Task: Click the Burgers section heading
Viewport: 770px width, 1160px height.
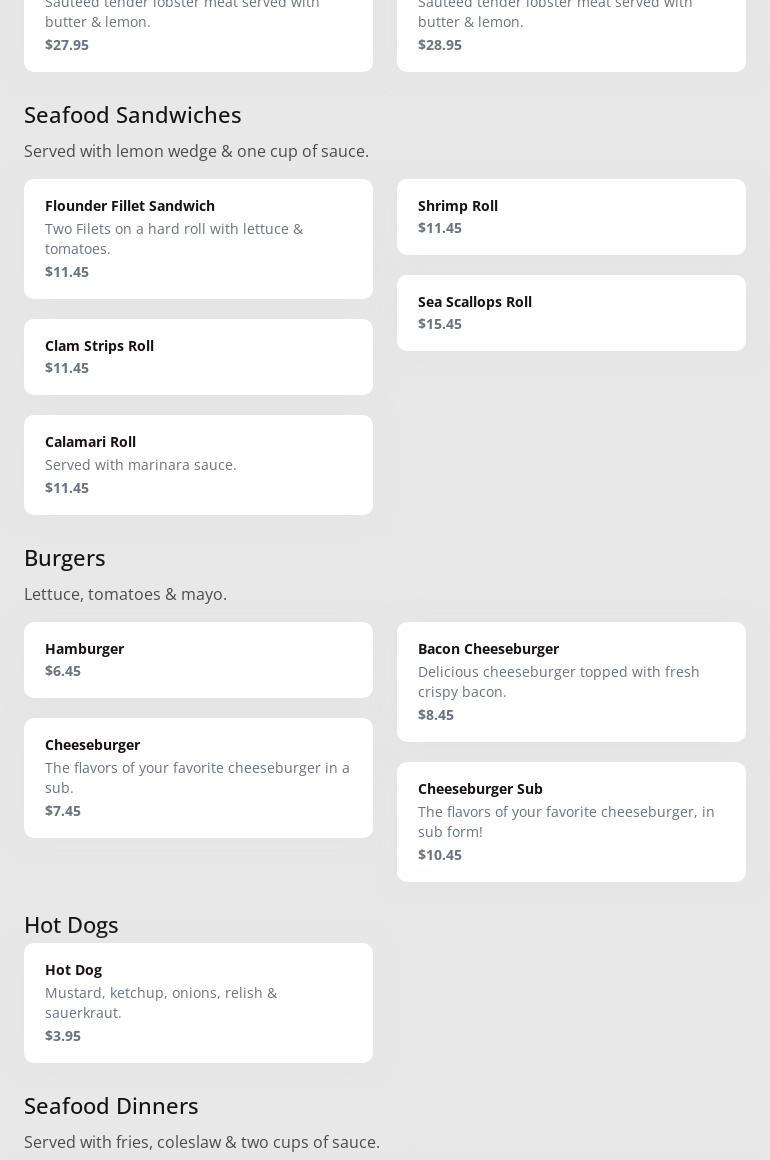Action: [65, 558]
